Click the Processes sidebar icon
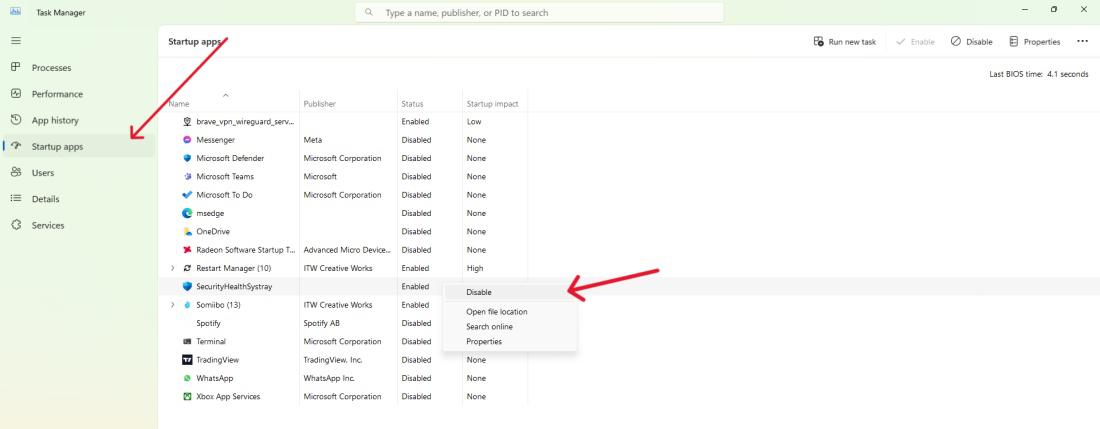Viewport: 1100px width, 429px height. click(15, 67)
